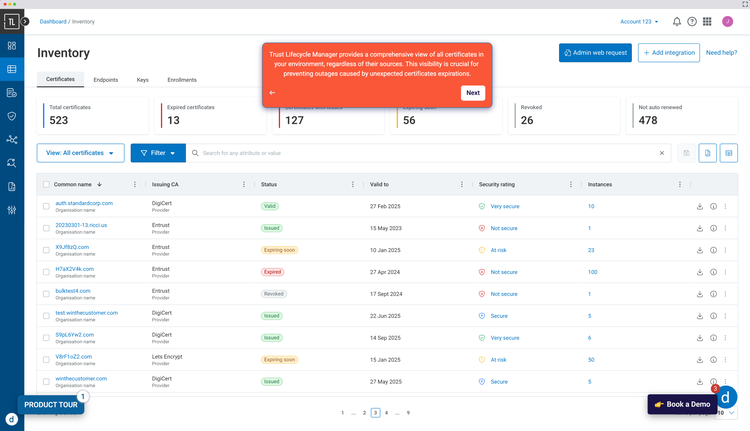750x431 pixels.
Task: Expand the Filter dropdown button
Action: click(x=156, y=153)
